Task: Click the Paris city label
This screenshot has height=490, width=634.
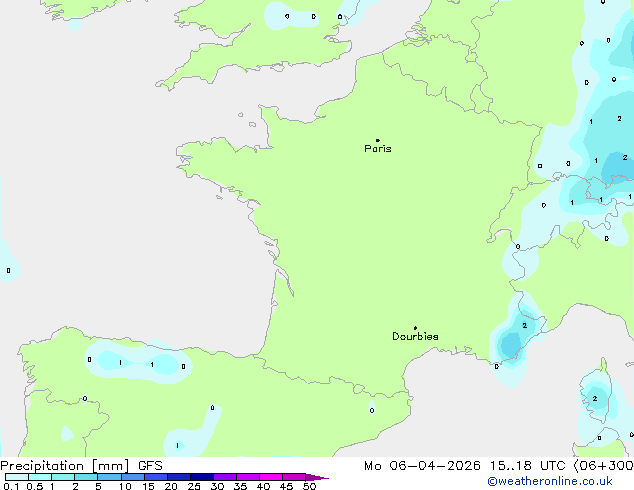Action: [x=378, y=149]
